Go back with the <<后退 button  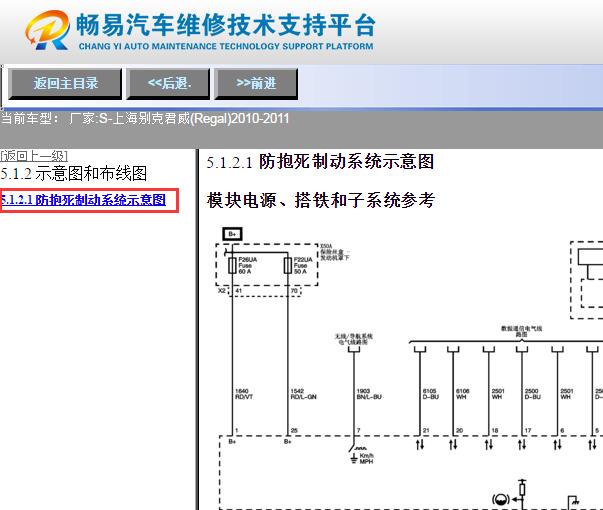click(168, 83)
